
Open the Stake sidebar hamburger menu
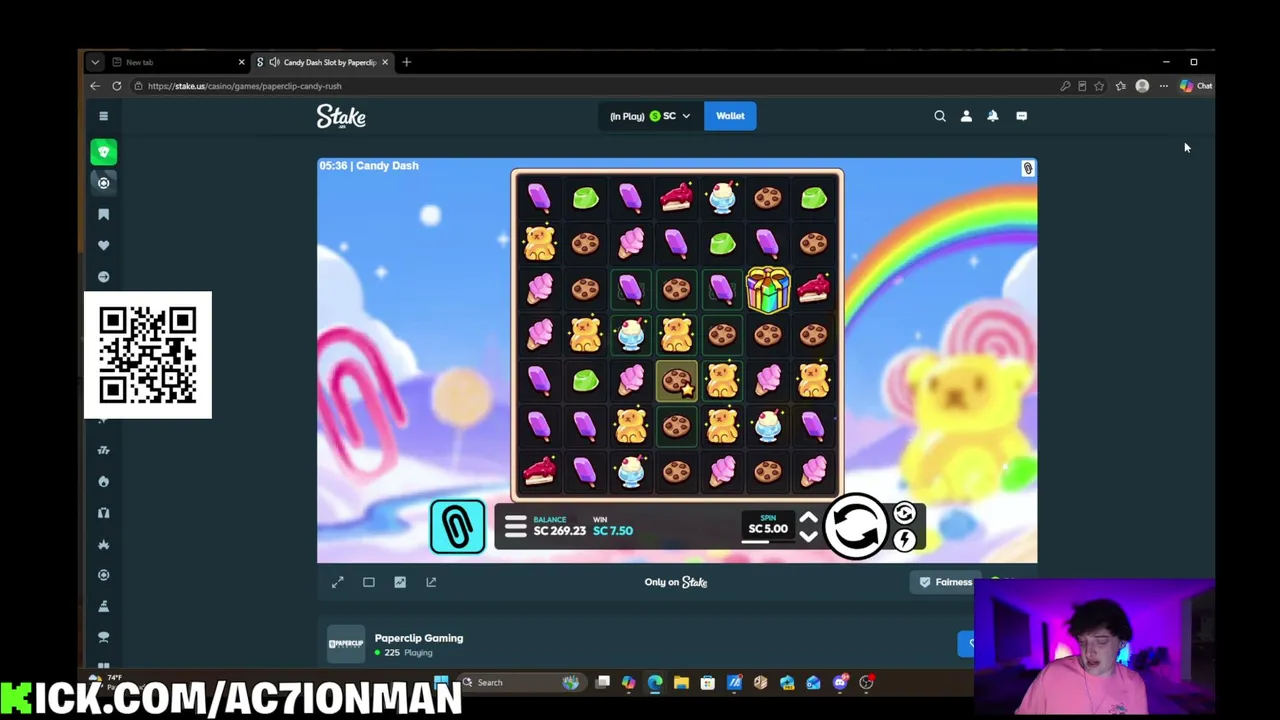coord(103,116)
